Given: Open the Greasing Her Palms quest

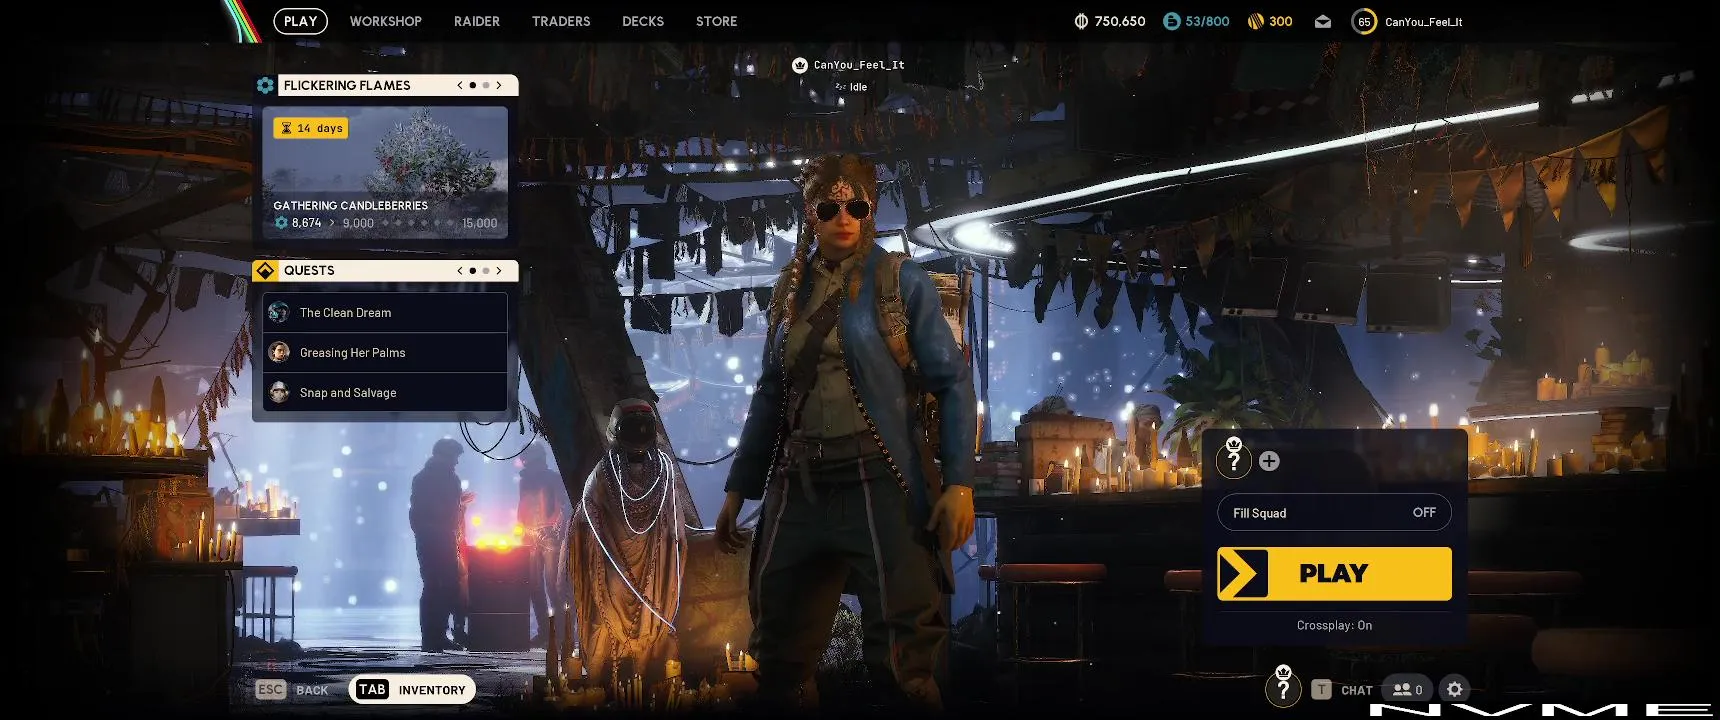Looking at the screenshot, I should pos(385,352).
